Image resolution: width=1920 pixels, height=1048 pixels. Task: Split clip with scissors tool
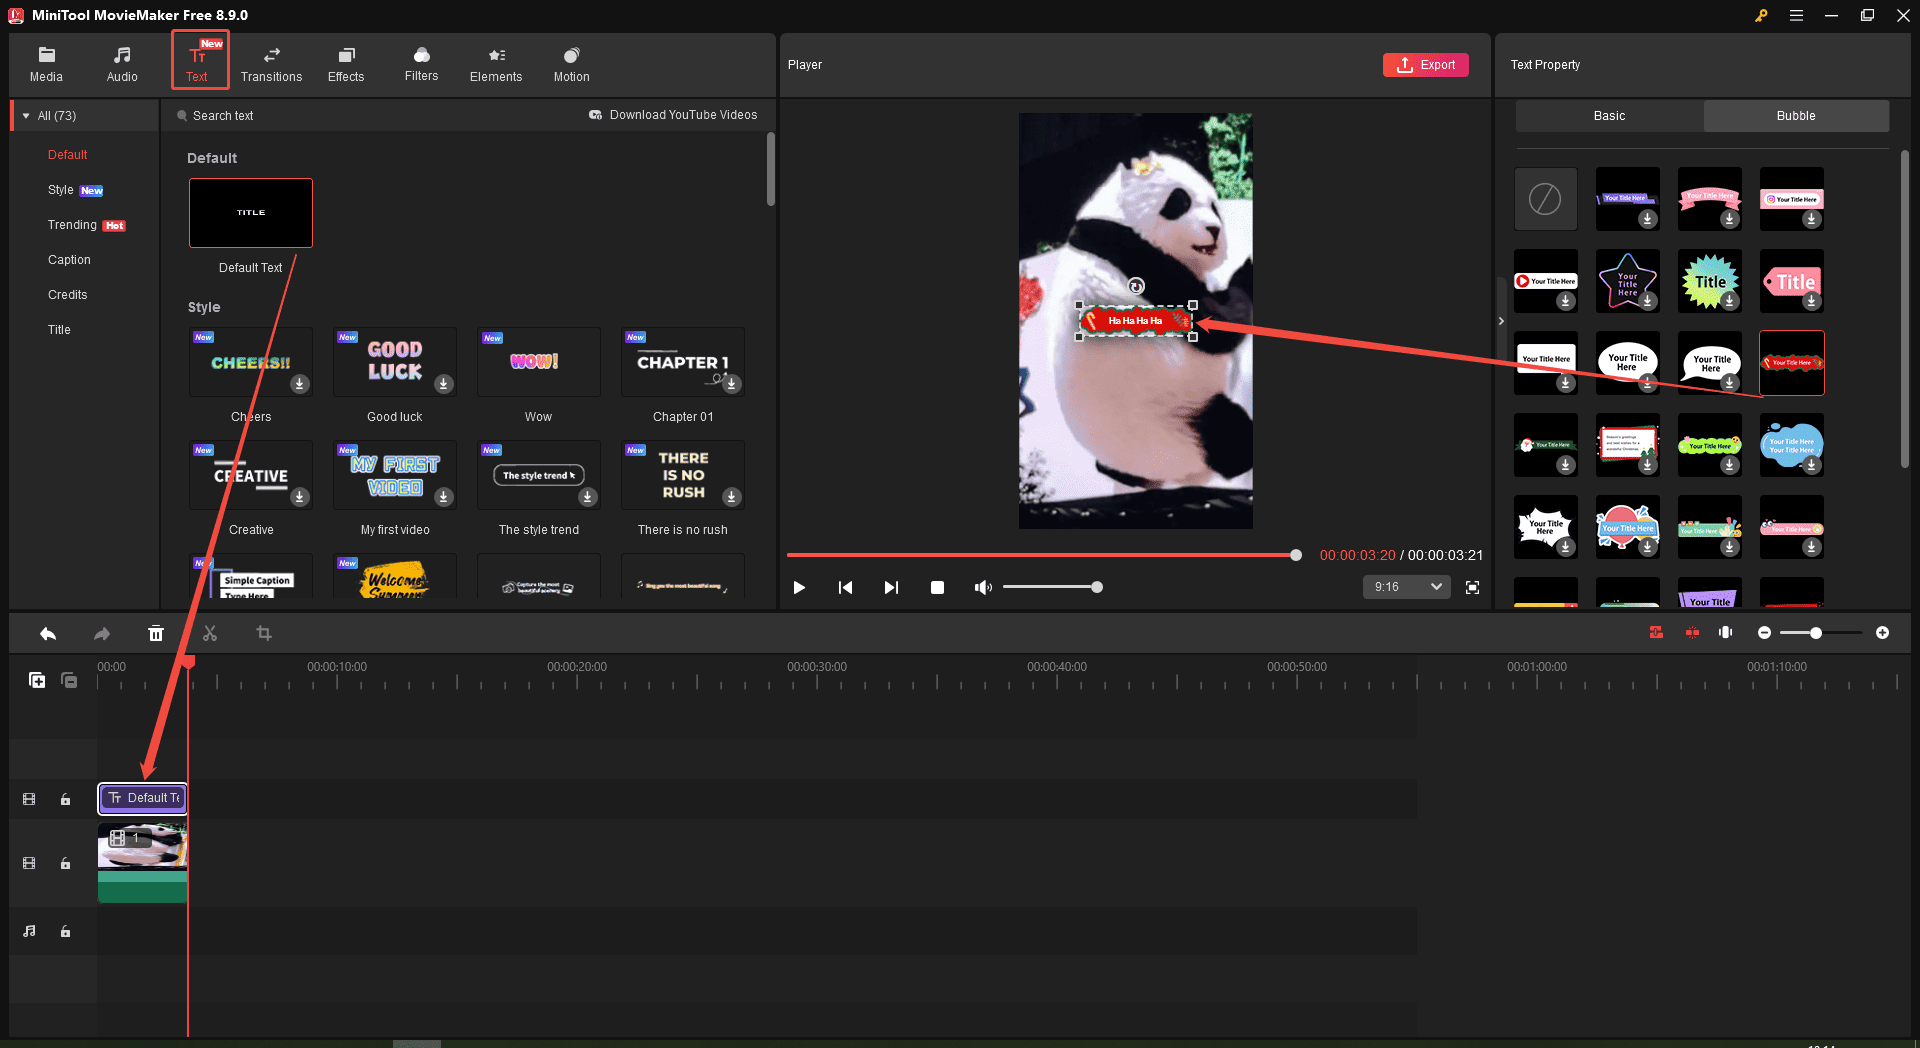tap(209, 633)
